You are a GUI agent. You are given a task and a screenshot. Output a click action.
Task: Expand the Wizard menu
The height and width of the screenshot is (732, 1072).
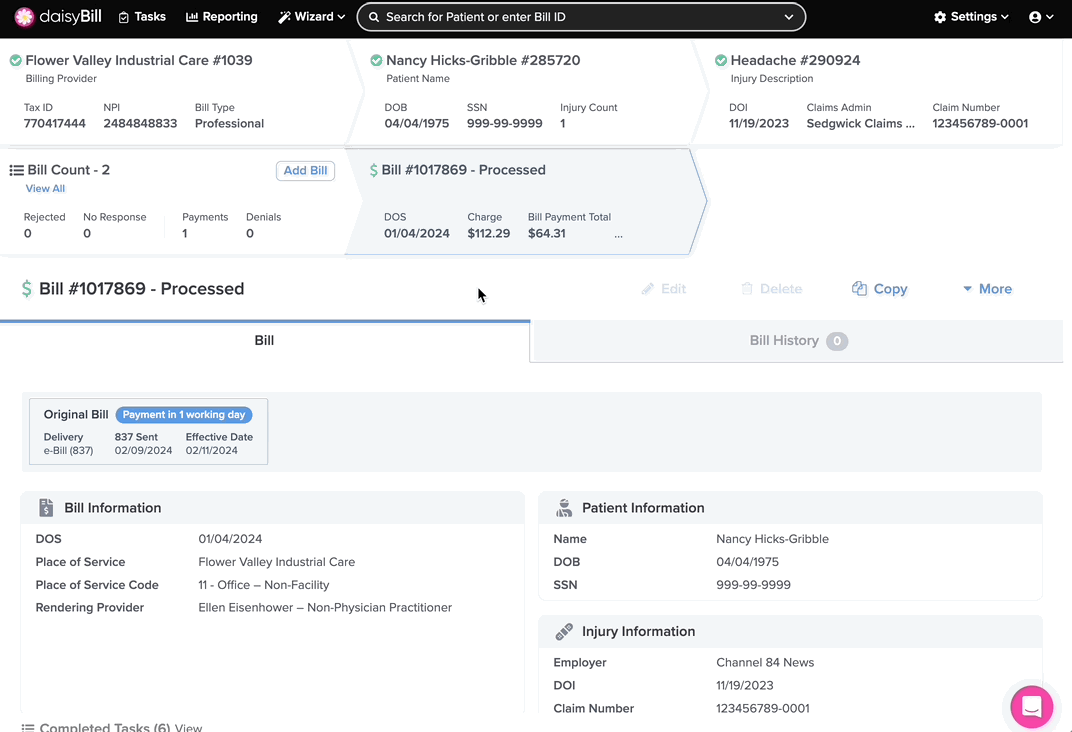pos(311,17)
